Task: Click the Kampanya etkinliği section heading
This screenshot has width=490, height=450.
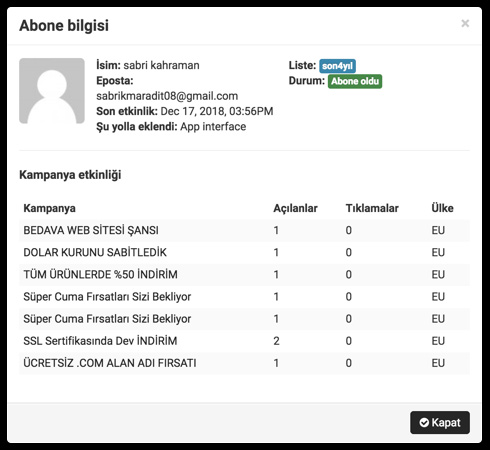Action: (70, 175)
